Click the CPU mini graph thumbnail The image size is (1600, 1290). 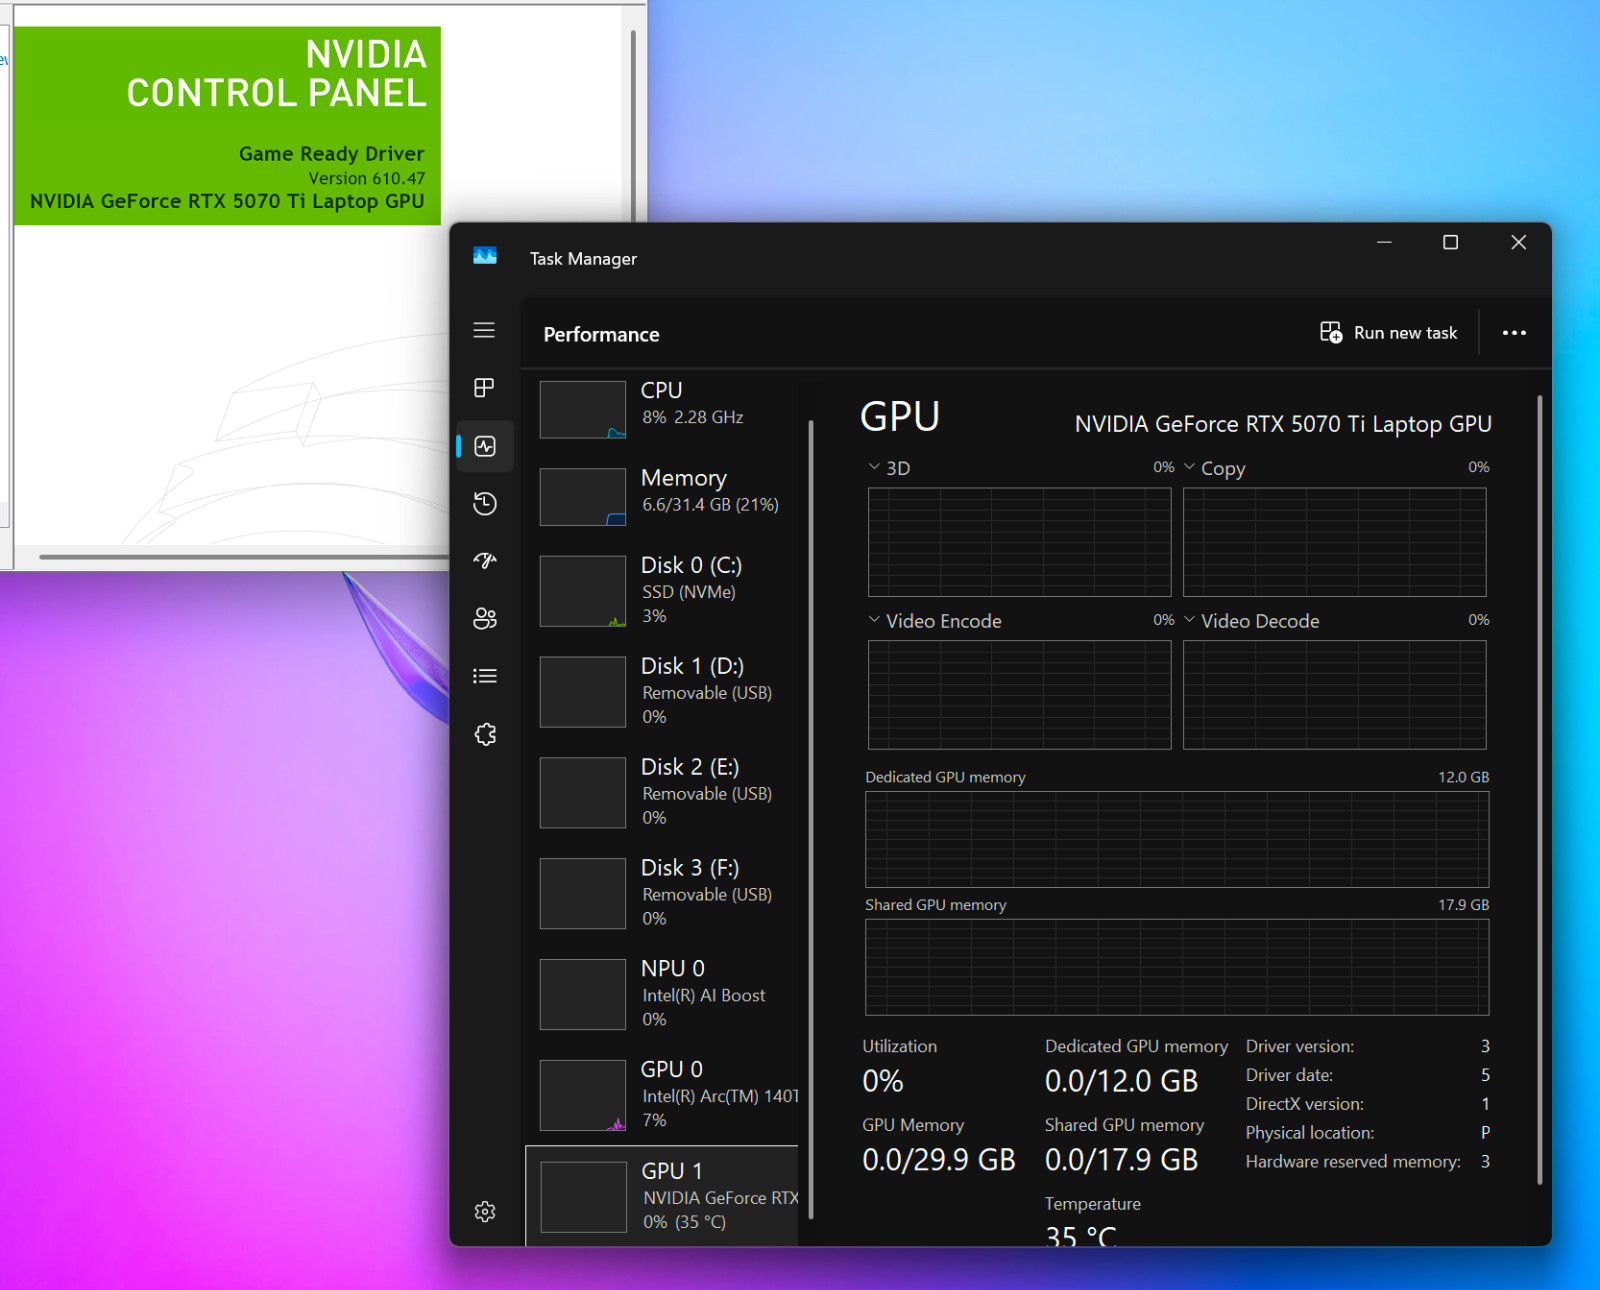point(583,410)
